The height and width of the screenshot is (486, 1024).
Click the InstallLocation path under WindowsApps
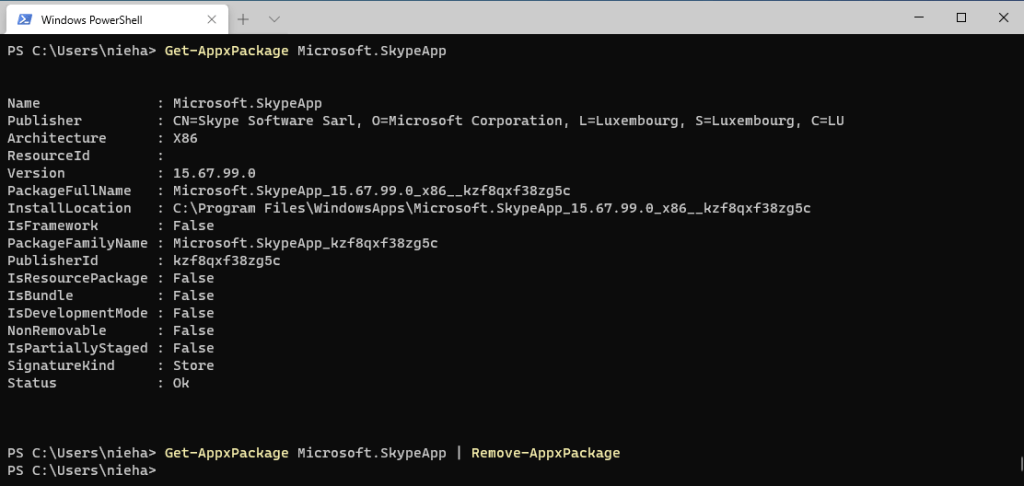point(491,208)
